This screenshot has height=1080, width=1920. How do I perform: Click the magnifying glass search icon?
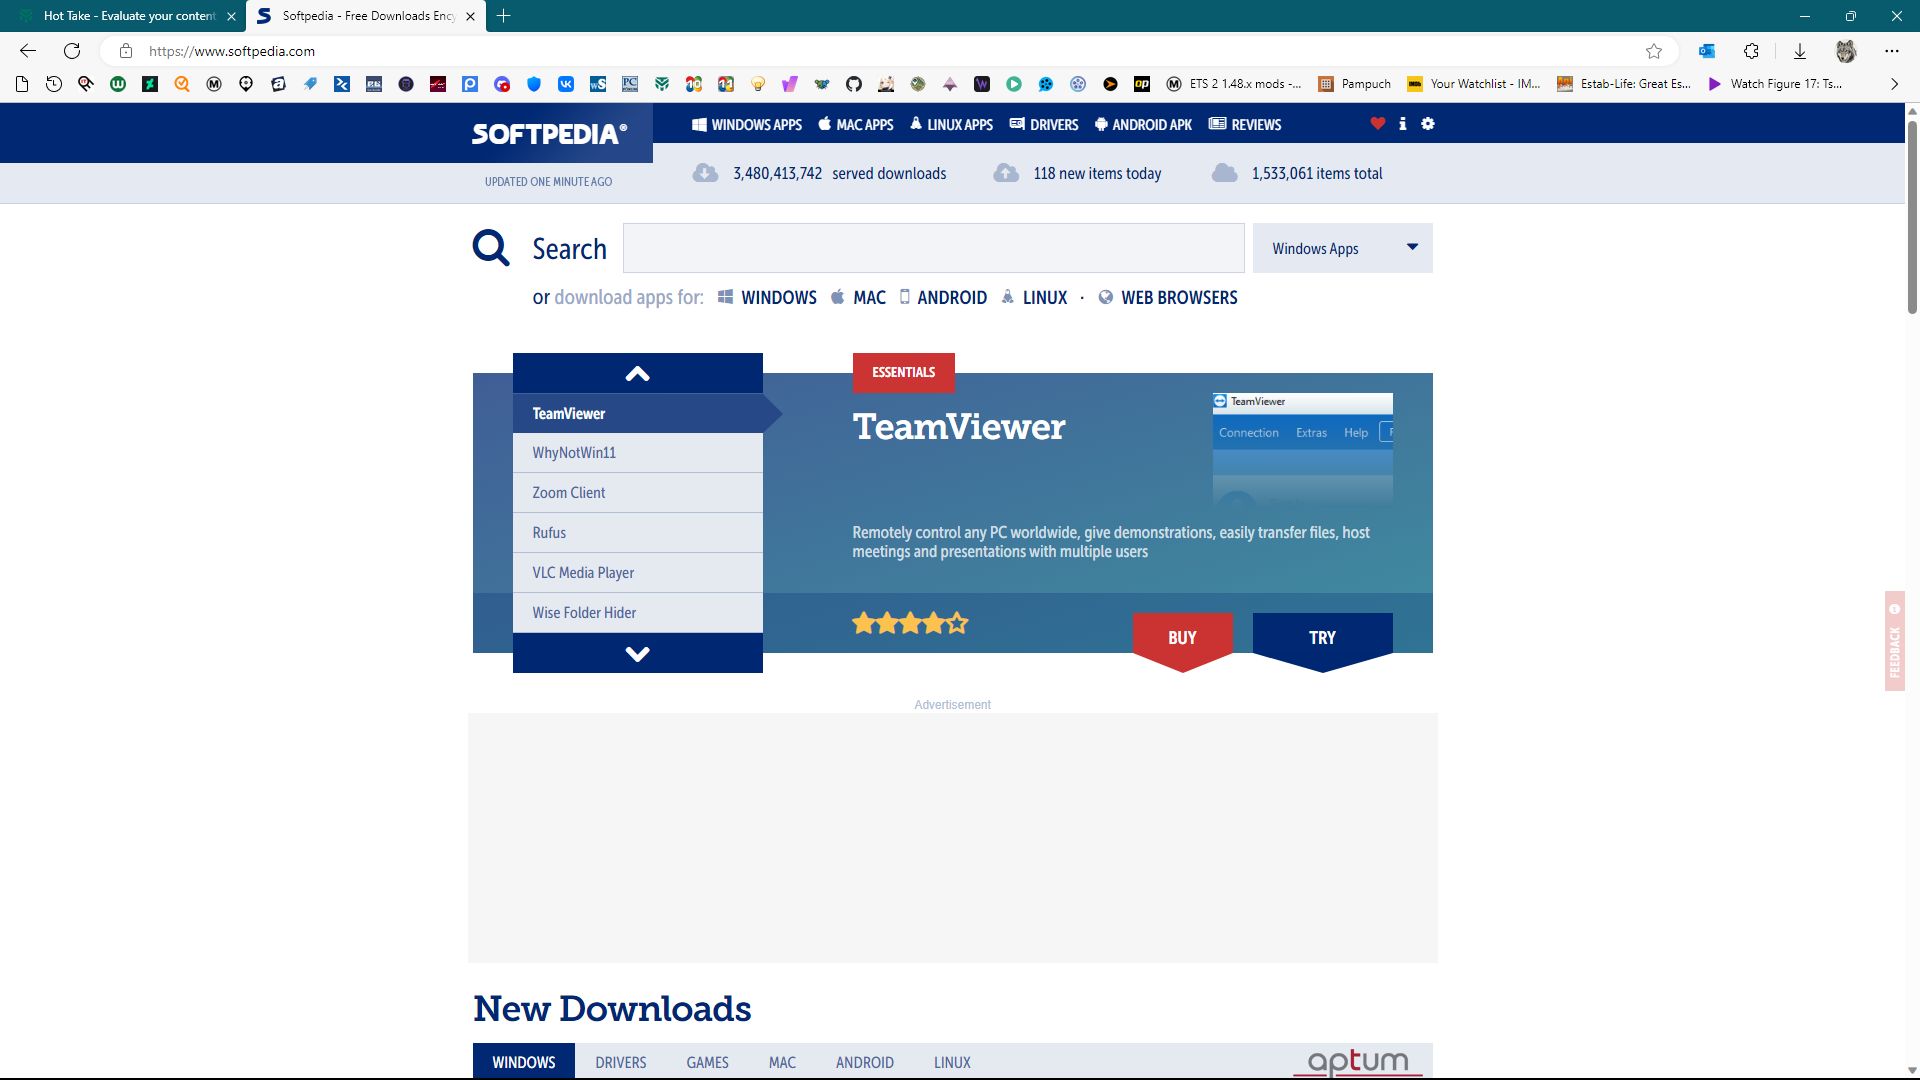pyautogui.click(x=491, y=247)
